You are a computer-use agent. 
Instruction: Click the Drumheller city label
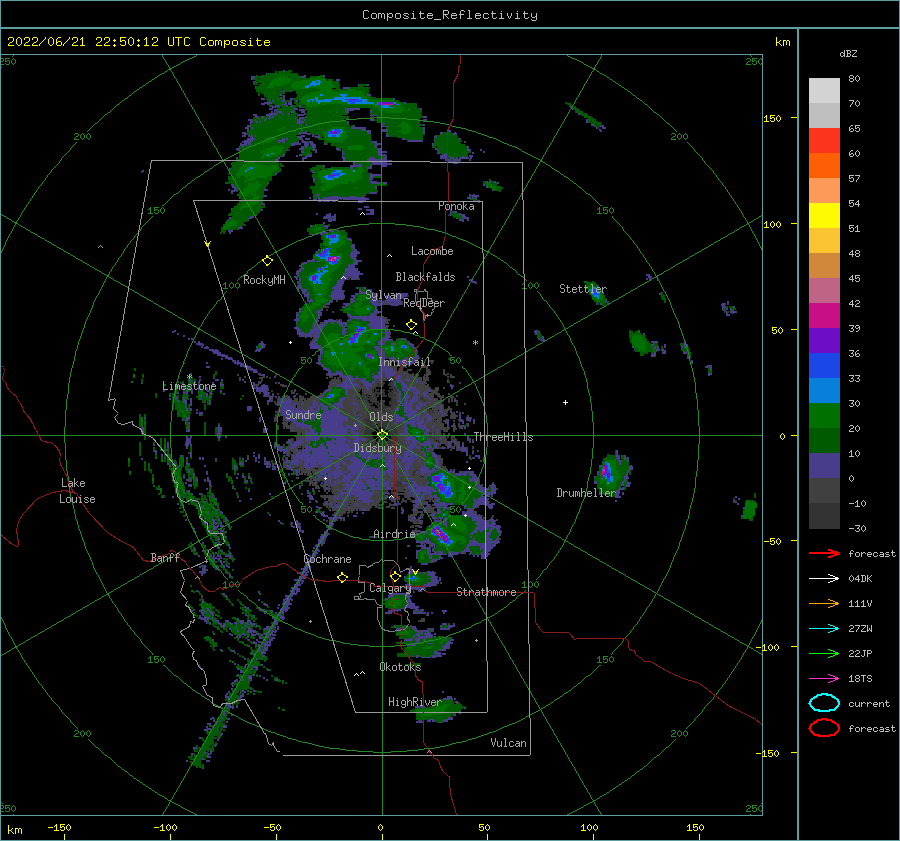point(585,493)
